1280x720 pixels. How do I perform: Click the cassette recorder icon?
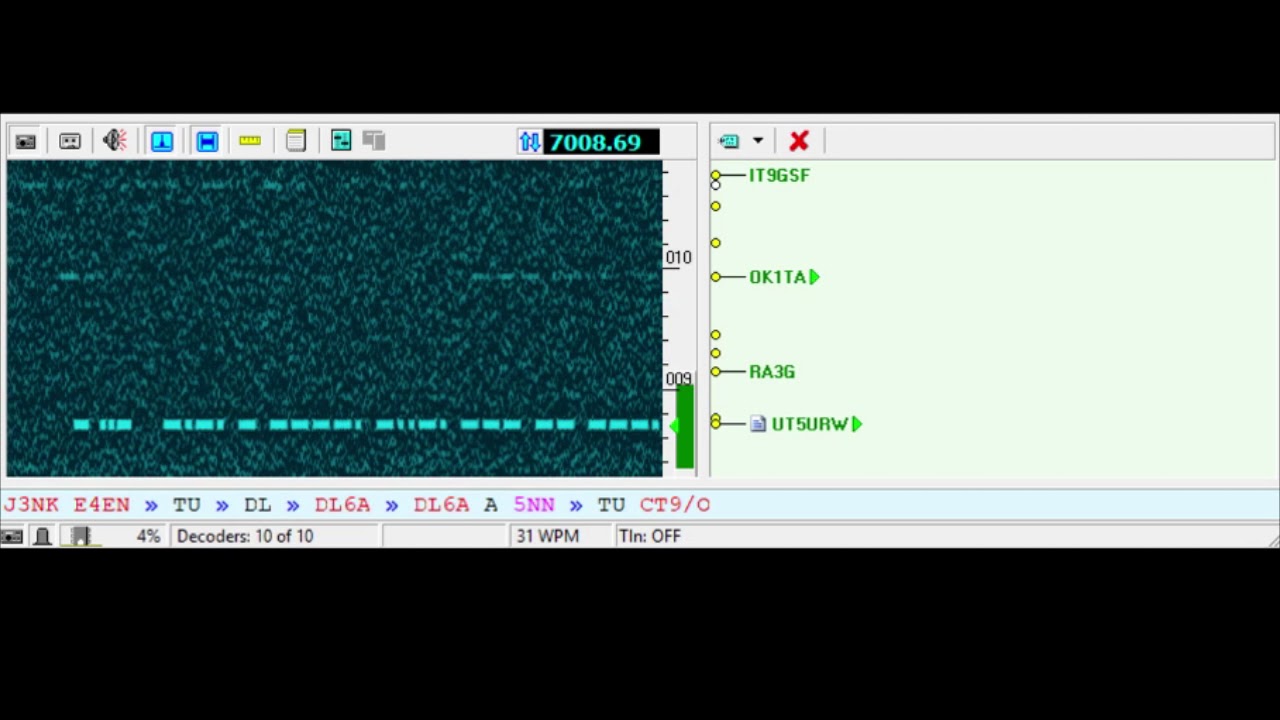[70, 141]
